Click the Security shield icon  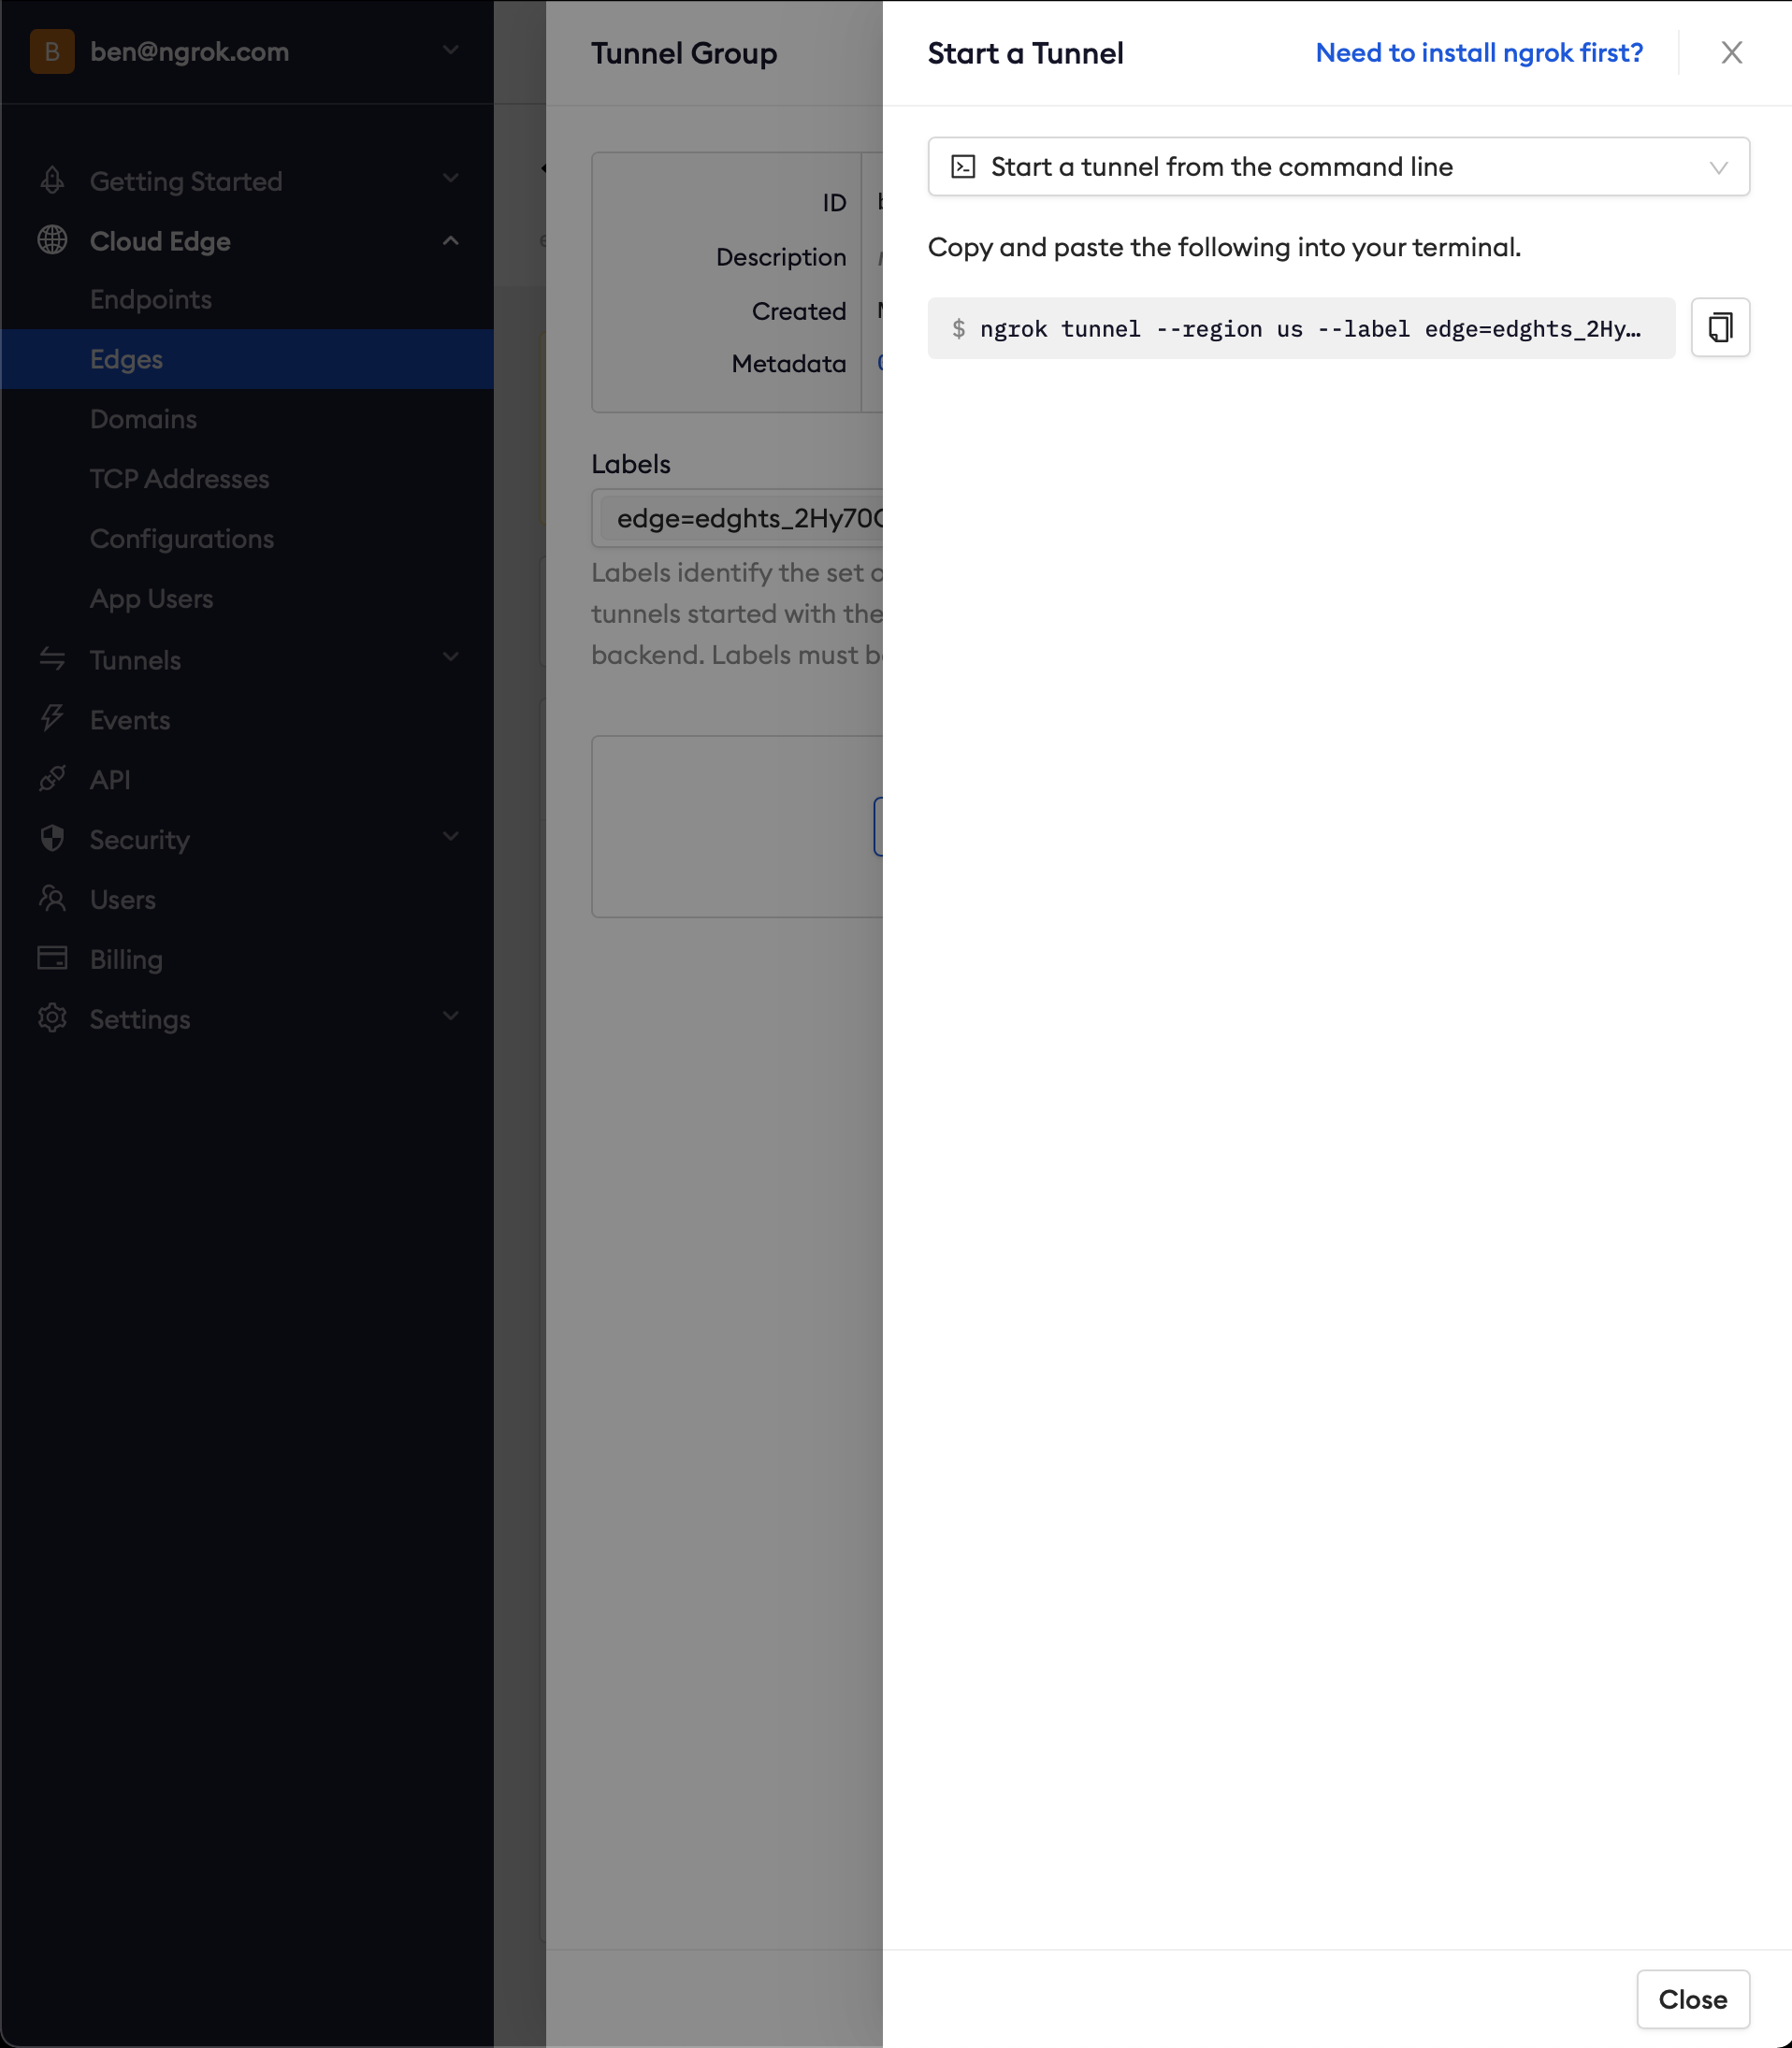point(52,839)
